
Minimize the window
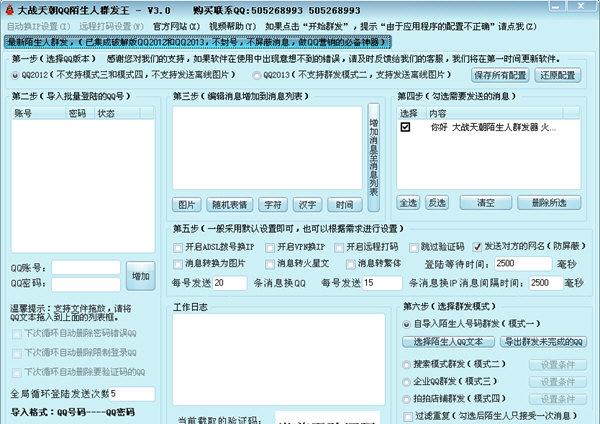pos(557,7)
